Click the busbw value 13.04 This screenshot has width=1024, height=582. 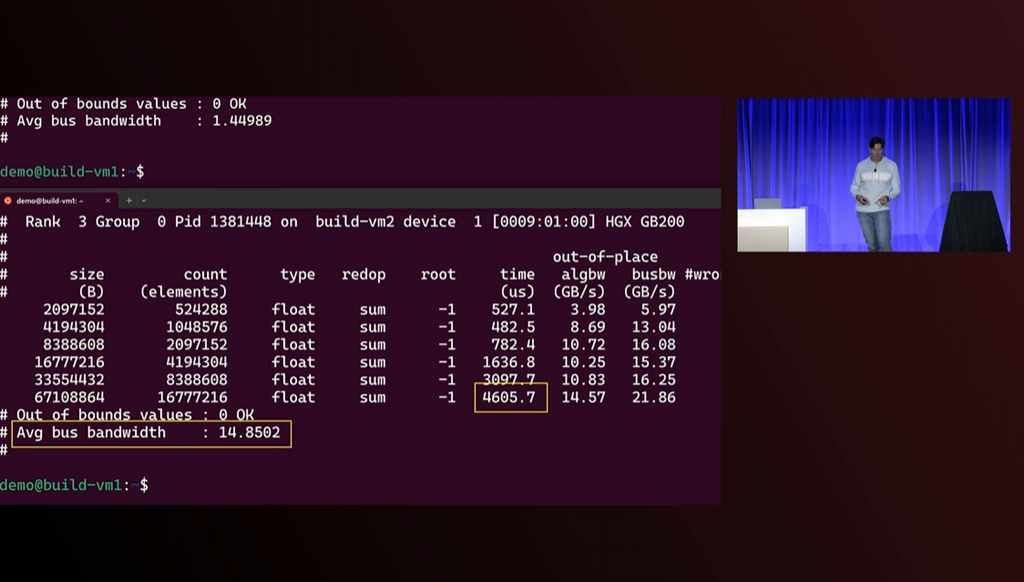[x=653, y=327]
